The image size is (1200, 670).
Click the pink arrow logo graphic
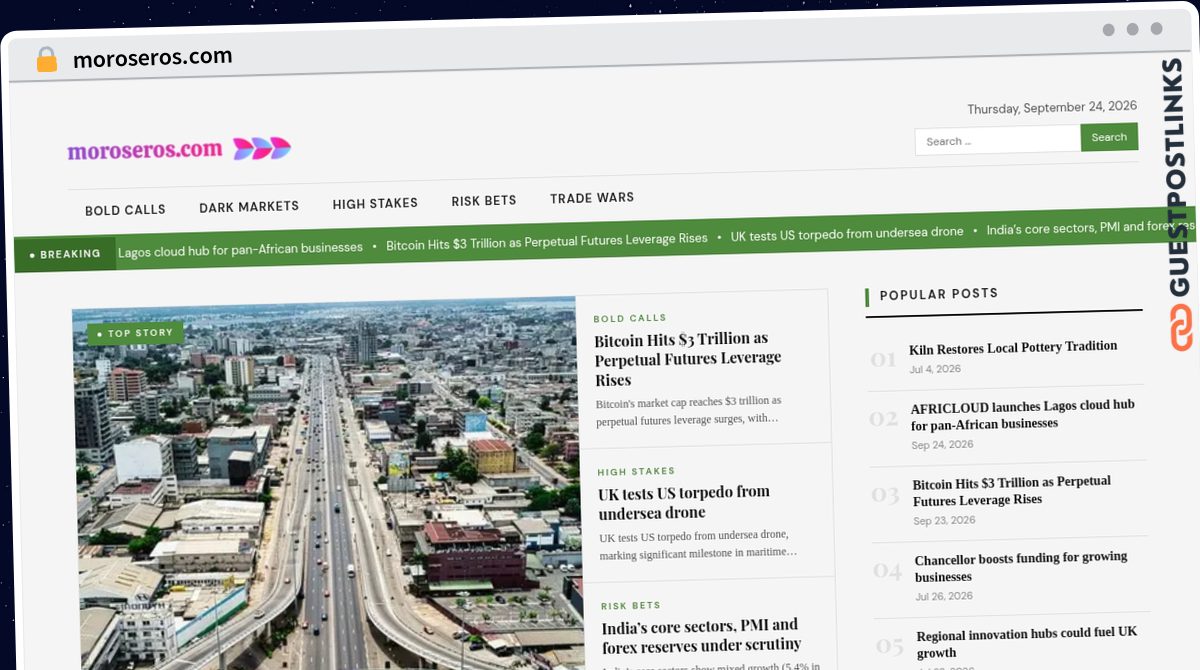(x=262, y=149)
